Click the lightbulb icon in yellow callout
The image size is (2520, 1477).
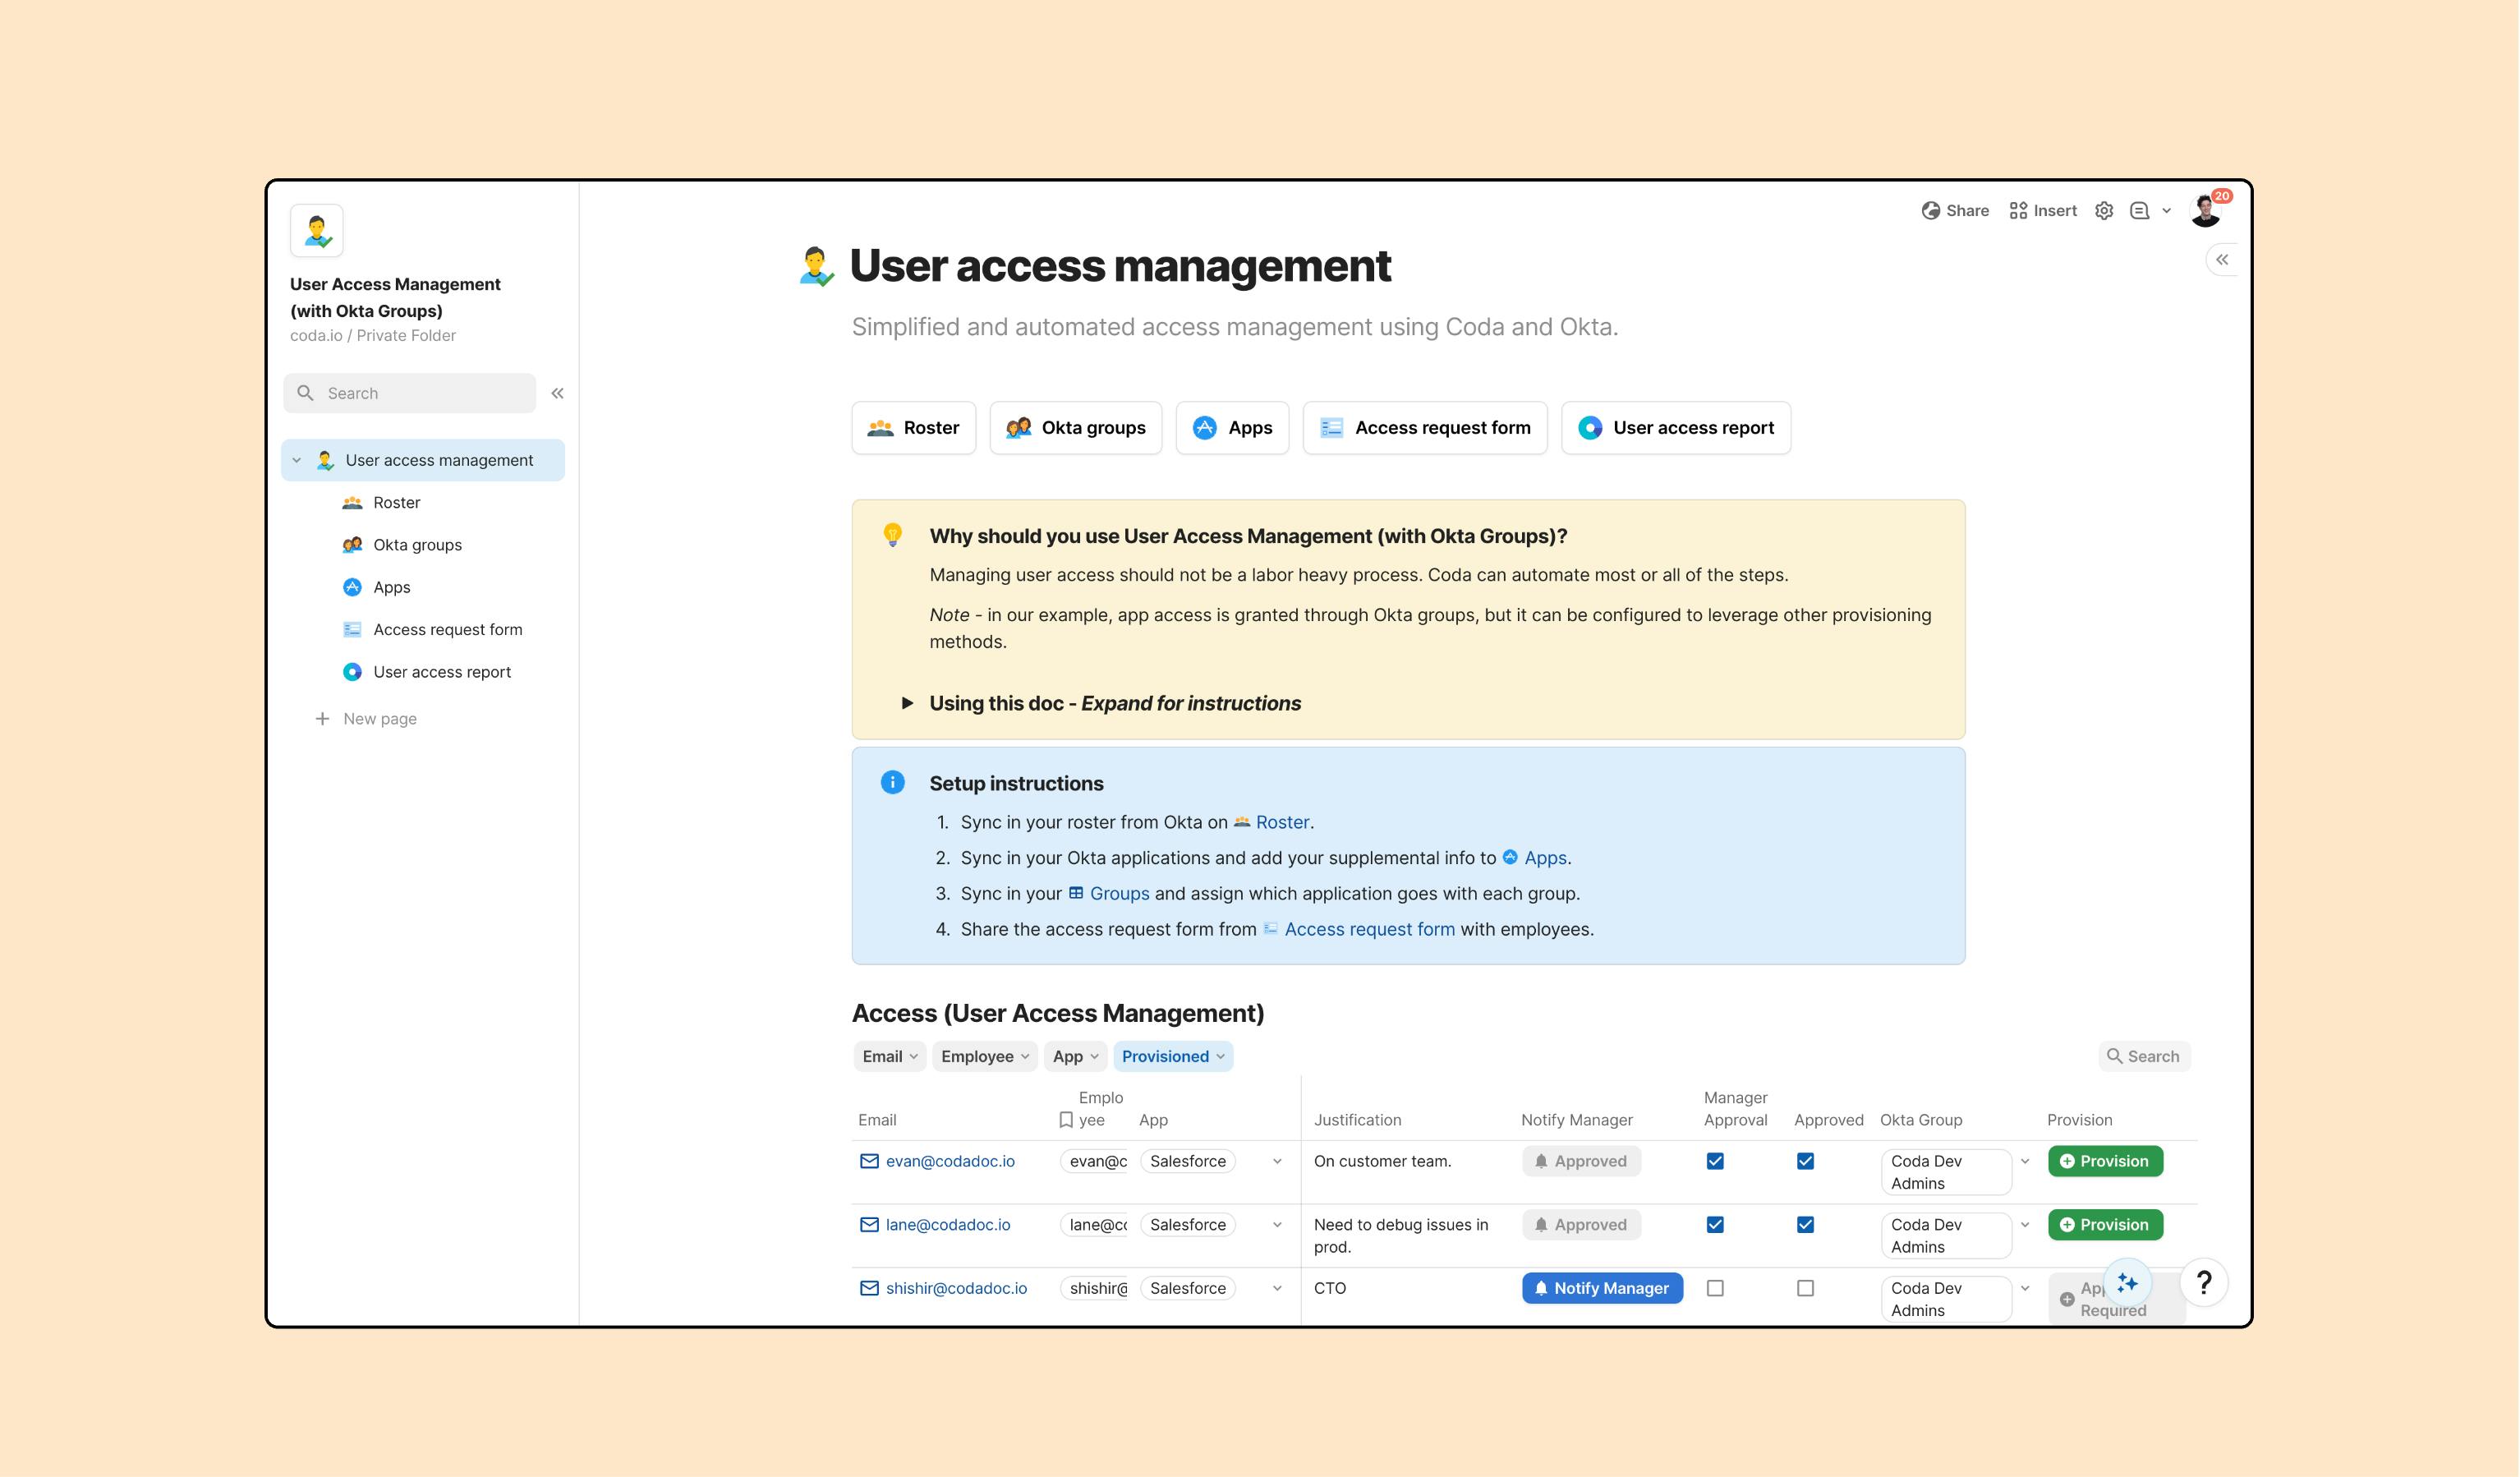[893, 535]
